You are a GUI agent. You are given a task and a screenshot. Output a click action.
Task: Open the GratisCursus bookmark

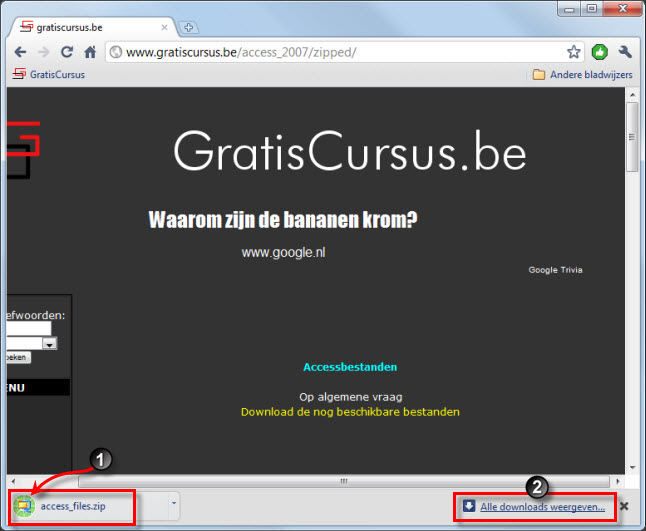click(x=49, y=75)
